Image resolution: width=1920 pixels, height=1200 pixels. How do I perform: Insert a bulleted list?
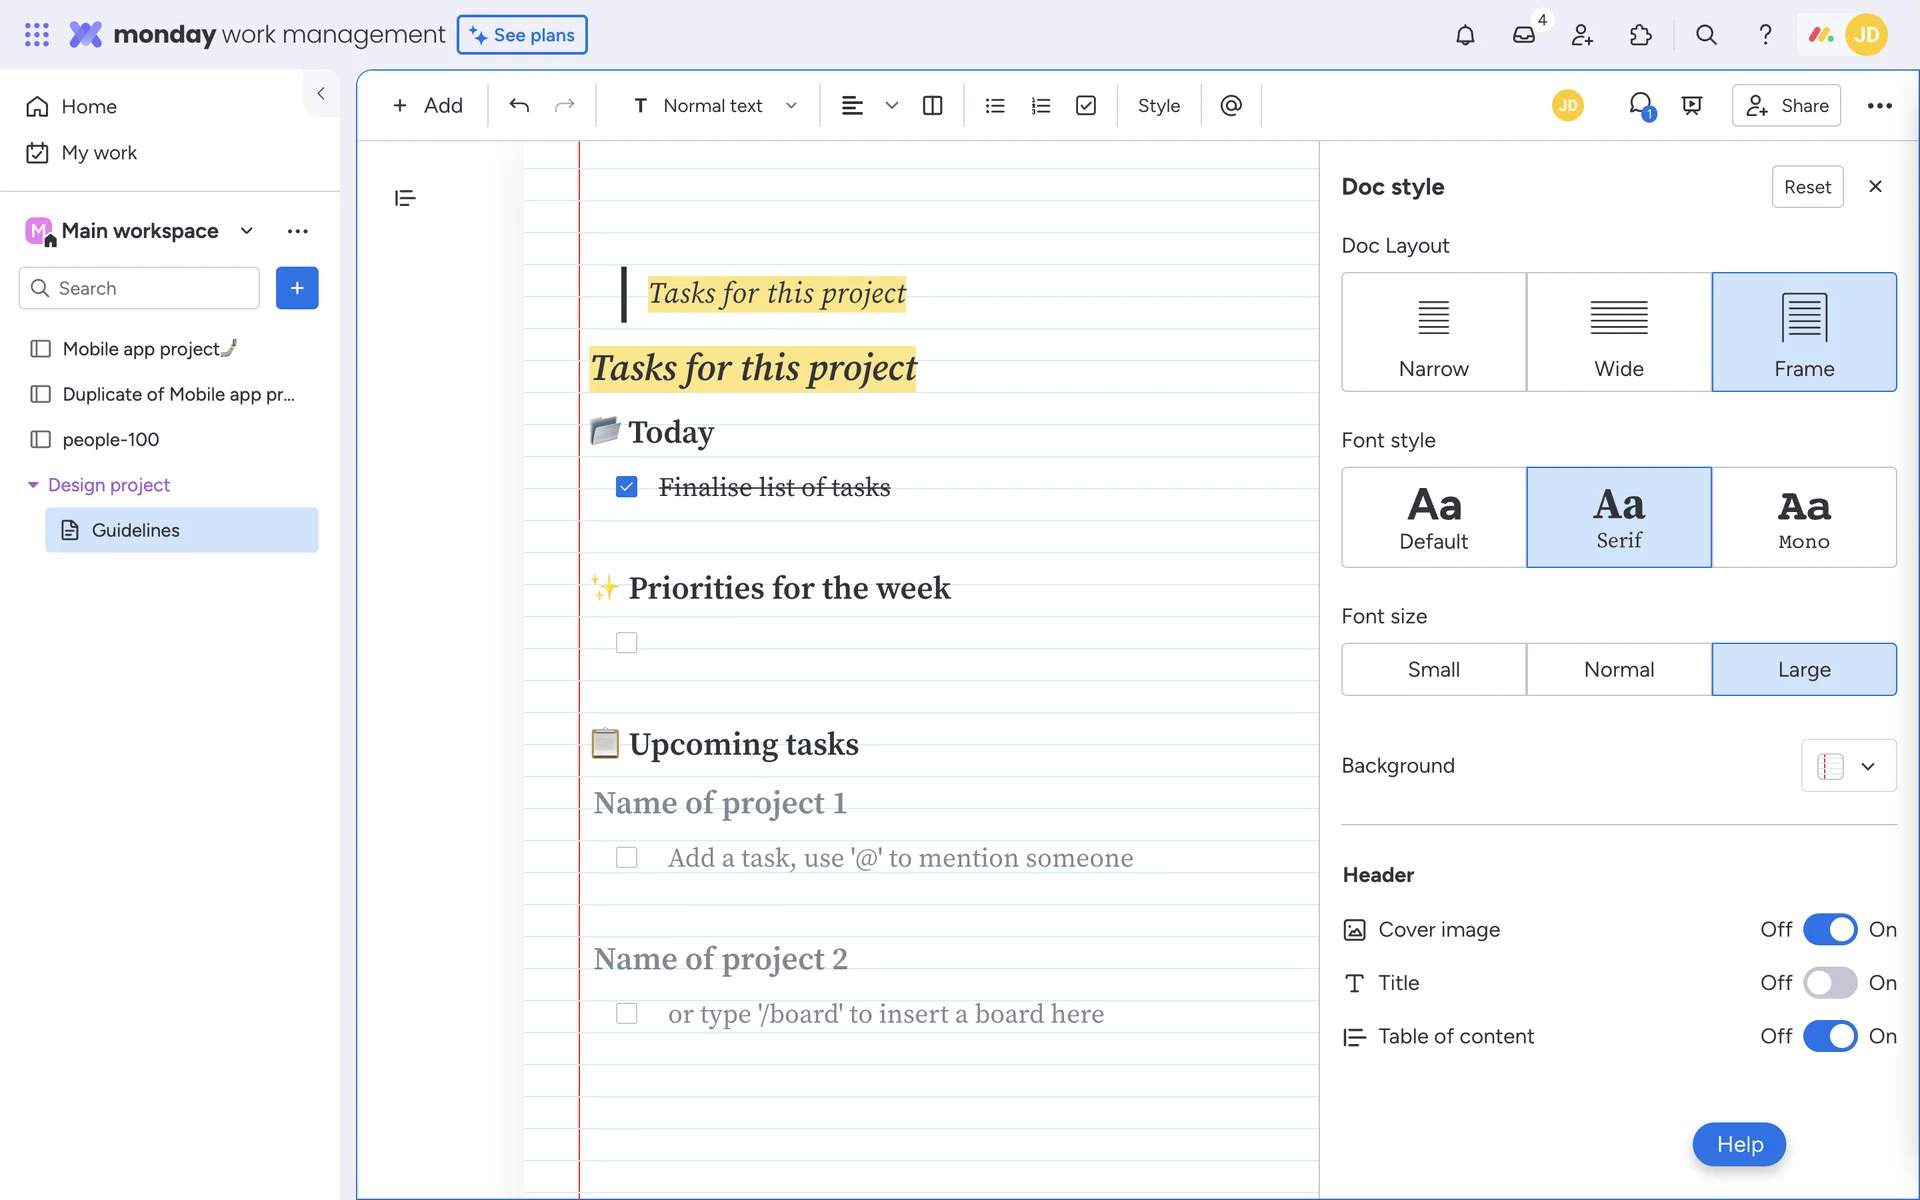[x=994, y=105]
